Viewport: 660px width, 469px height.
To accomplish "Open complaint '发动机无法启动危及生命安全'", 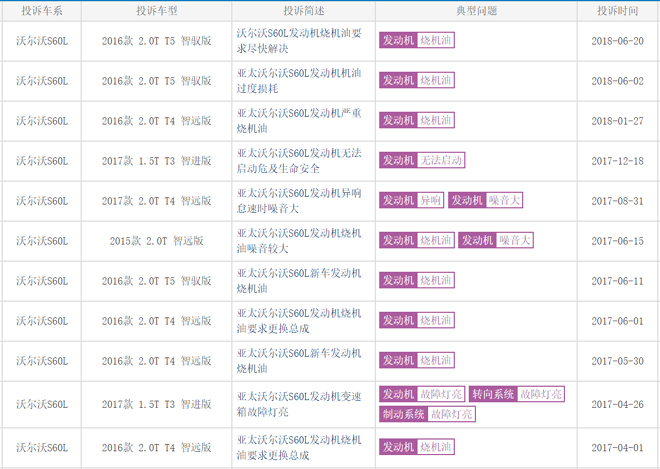I will (299, 161).
